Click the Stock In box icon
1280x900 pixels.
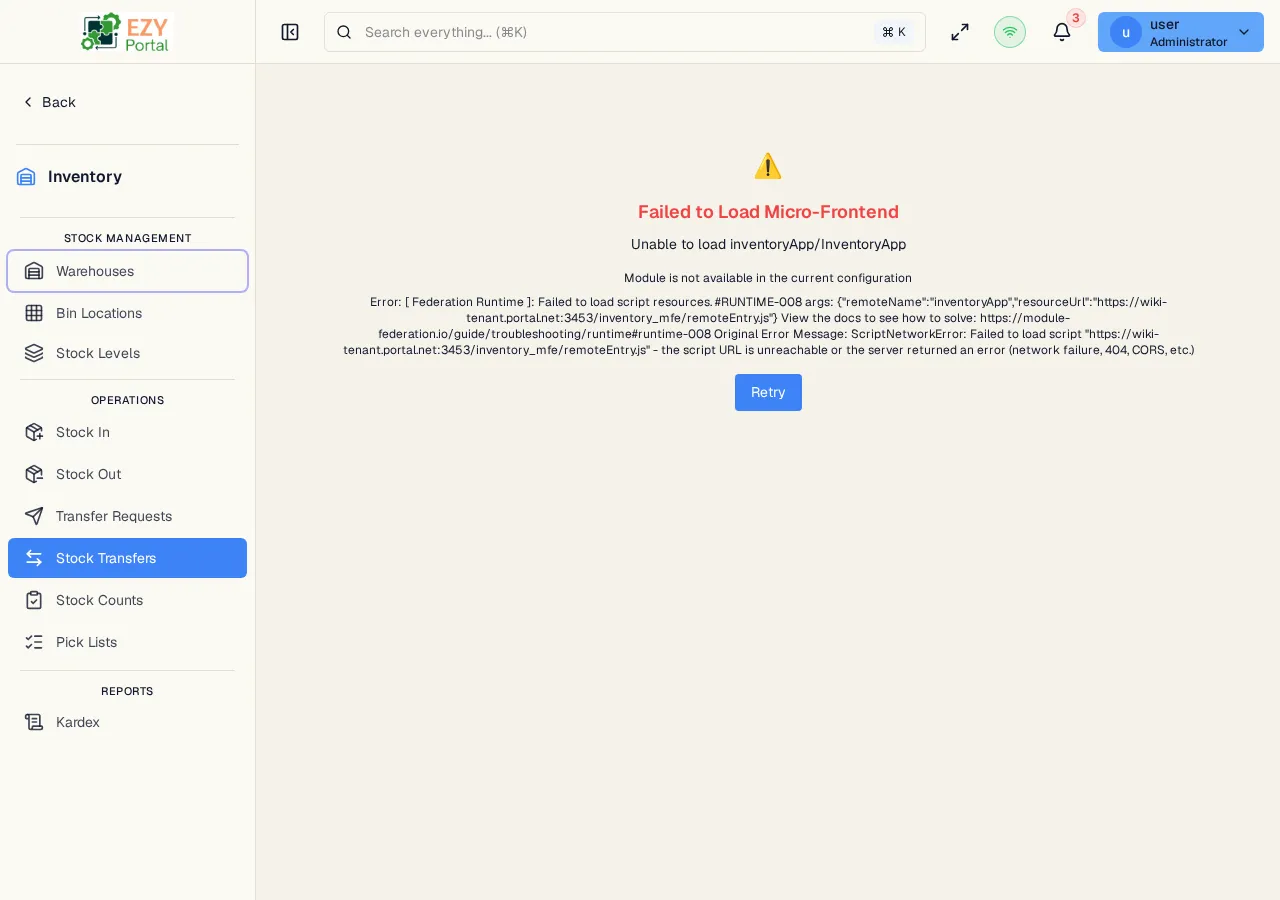pyautogui.click(x=34, y=432)
